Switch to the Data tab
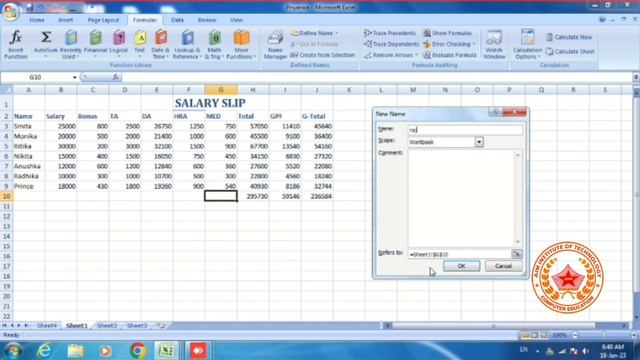The width and height of the screenshot is (640, 360). click(x=177, y=20)
